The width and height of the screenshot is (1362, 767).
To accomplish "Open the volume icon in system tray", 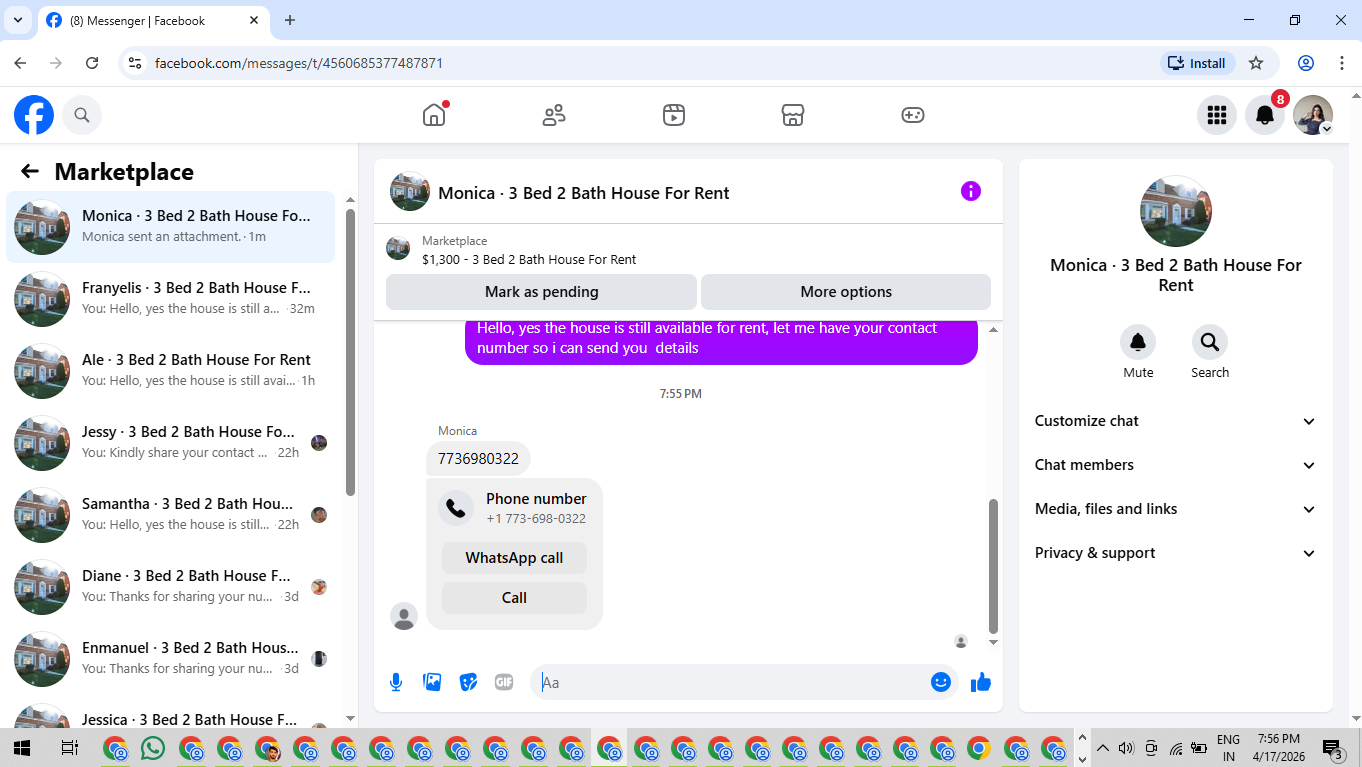I will coord(1126,748).
